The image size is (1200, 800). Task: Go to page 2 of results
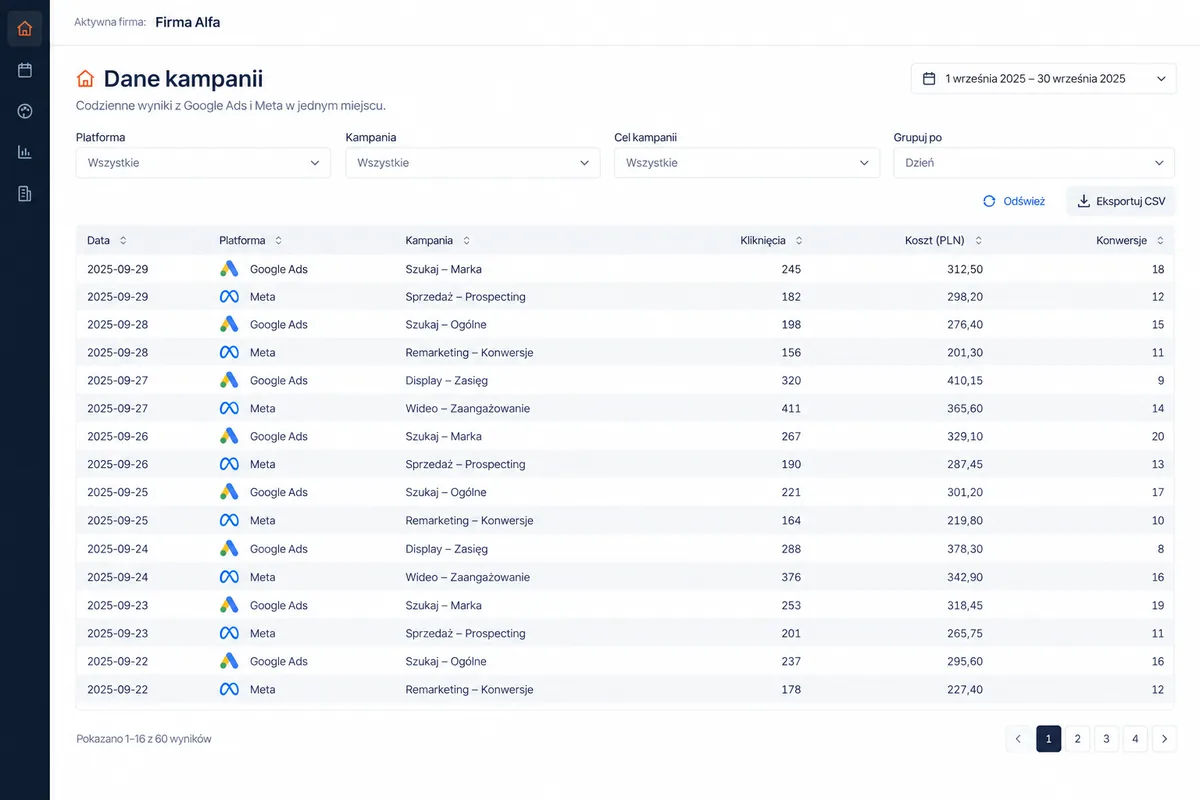tap(1077, 739)
